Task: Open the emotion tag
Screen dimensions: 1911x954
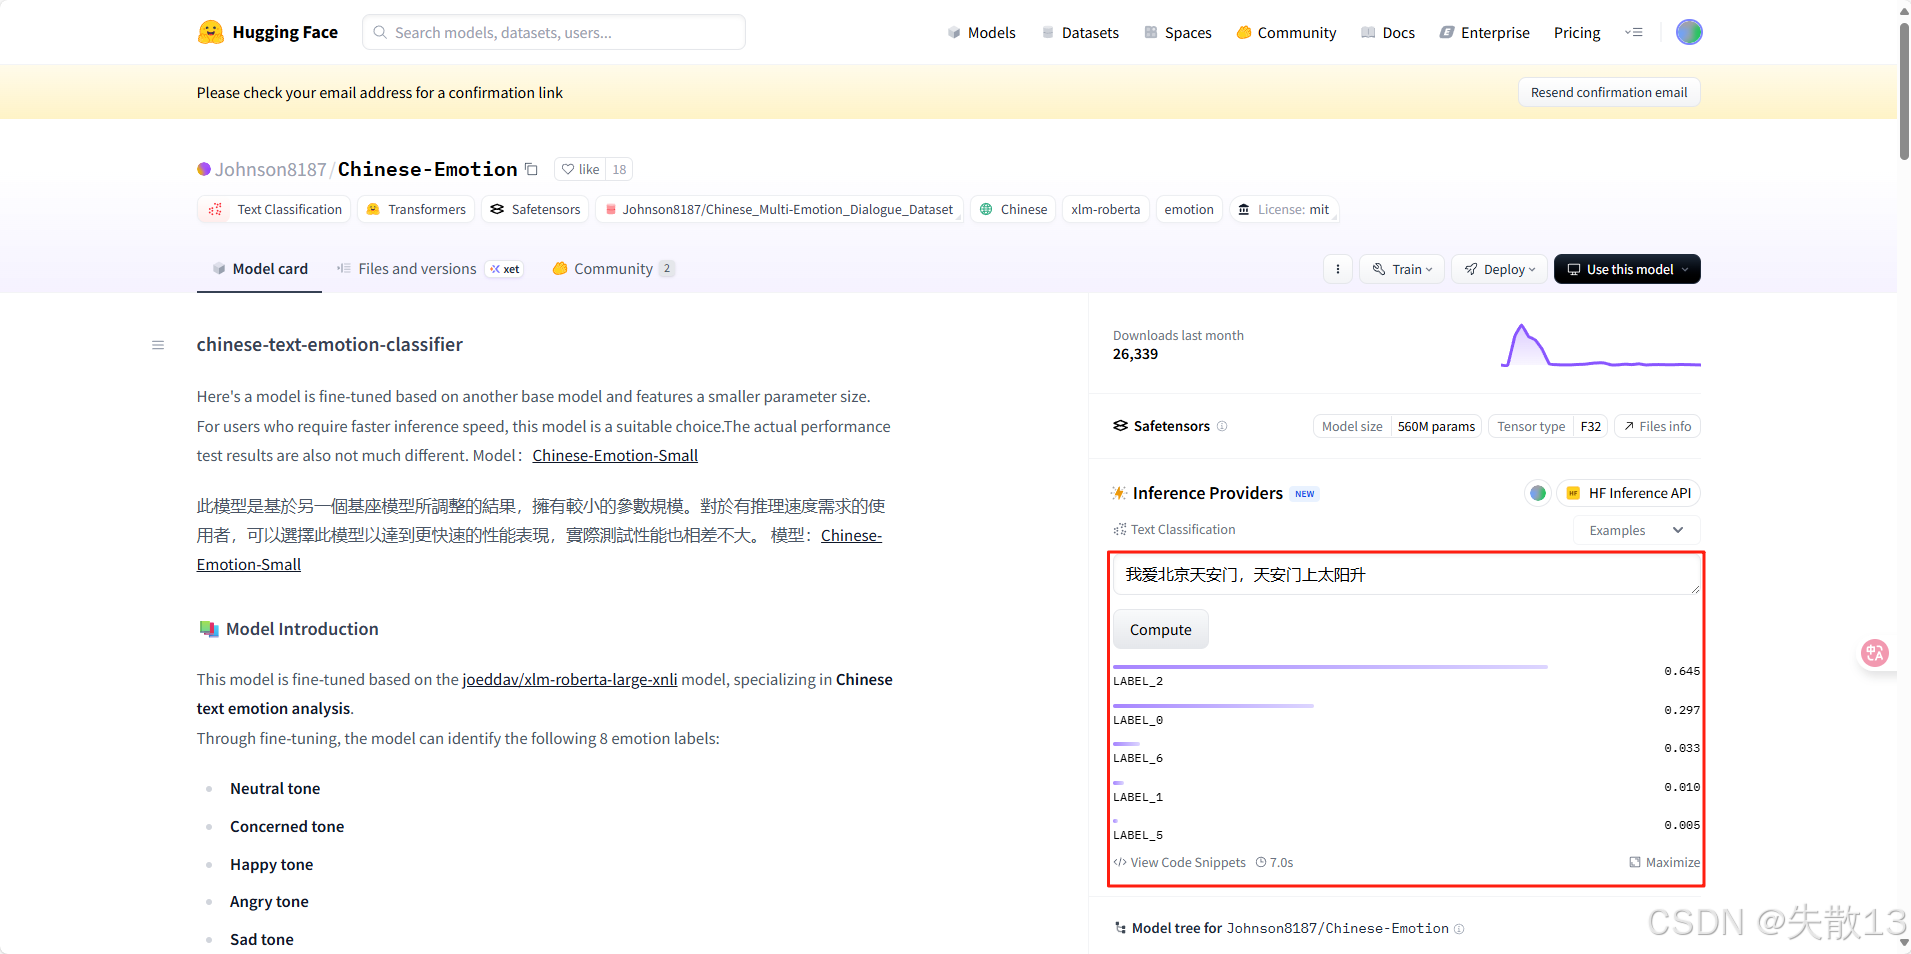Action: (1189, 209)
